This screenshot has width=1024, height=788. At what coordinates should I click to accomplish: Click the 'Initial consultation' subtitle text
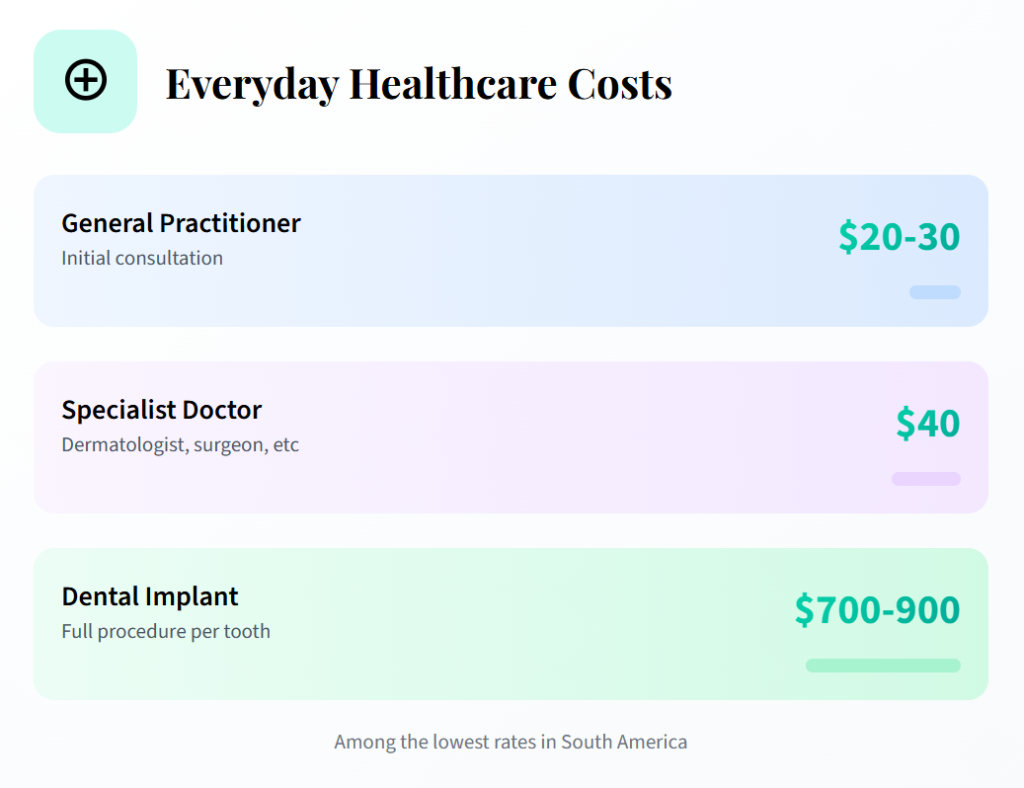(142, 258)
